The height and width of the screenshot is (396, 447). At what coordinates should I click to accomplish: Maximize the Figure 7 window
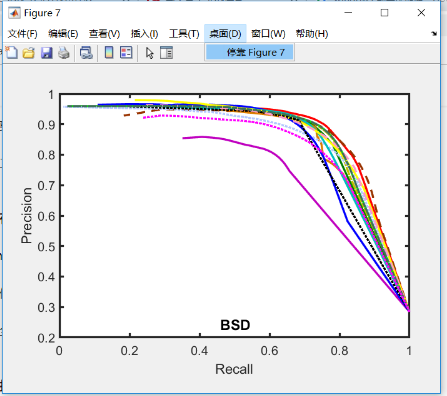pos(384,13)
